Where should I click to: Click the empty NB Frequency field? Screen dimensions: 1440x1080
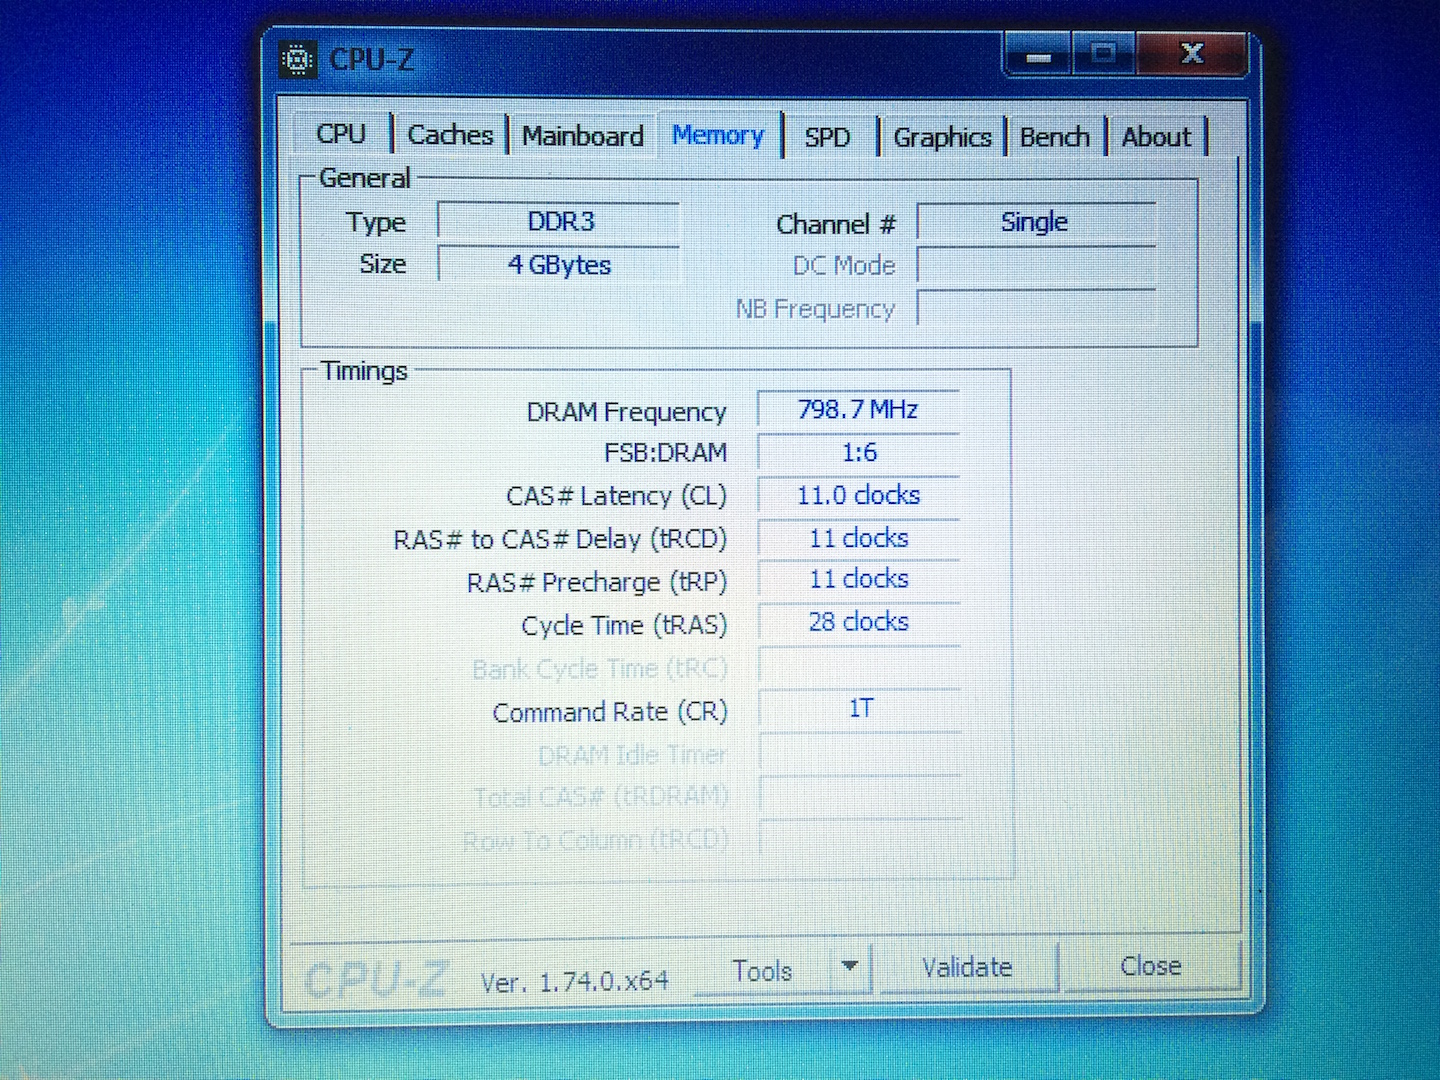point(1036,308)
